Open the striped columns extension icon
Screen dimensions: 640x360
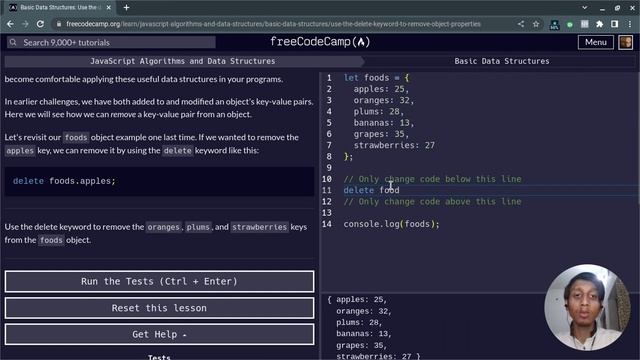[584, 24]
